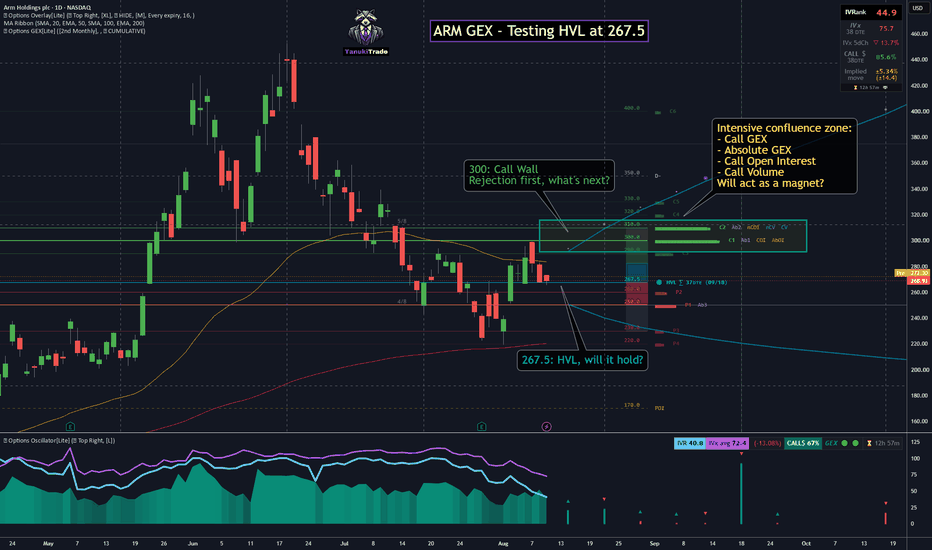932x550 pixels.
Task: Select the Options Oscillator[Lite] legend
Action: pos(59,441)
